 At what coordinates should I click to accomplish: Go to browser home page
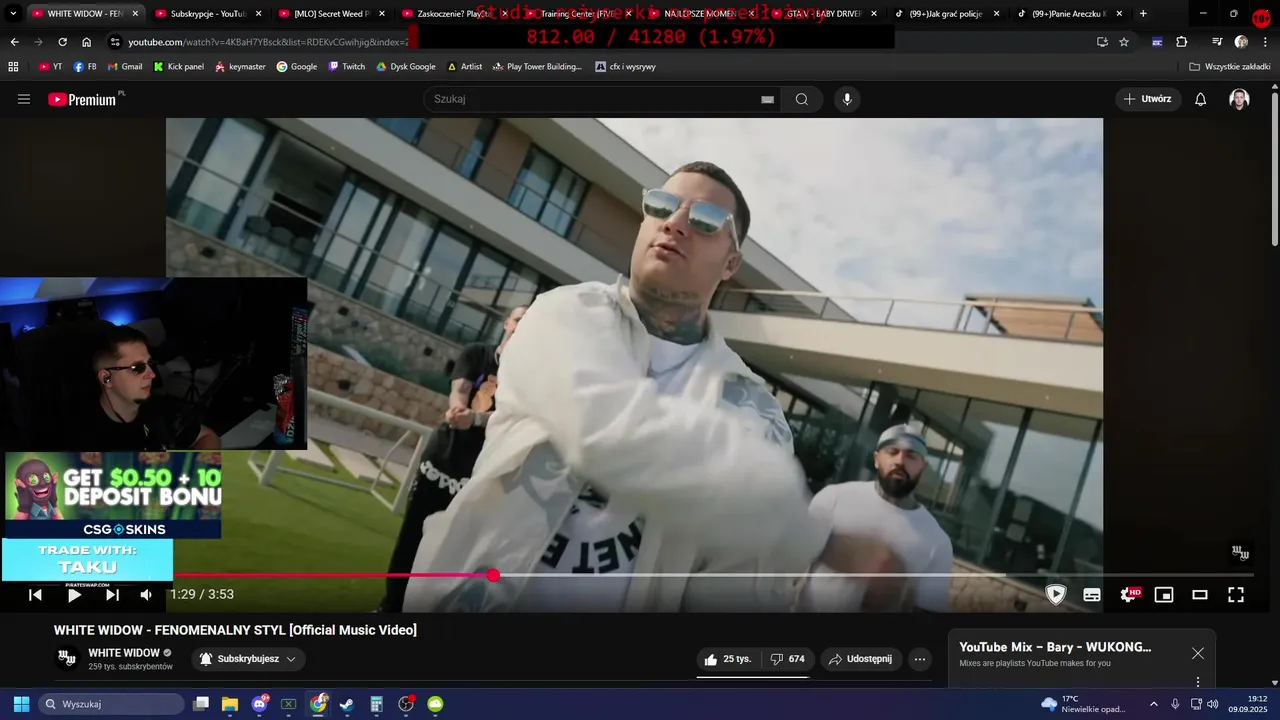click(x=86, y=42)
